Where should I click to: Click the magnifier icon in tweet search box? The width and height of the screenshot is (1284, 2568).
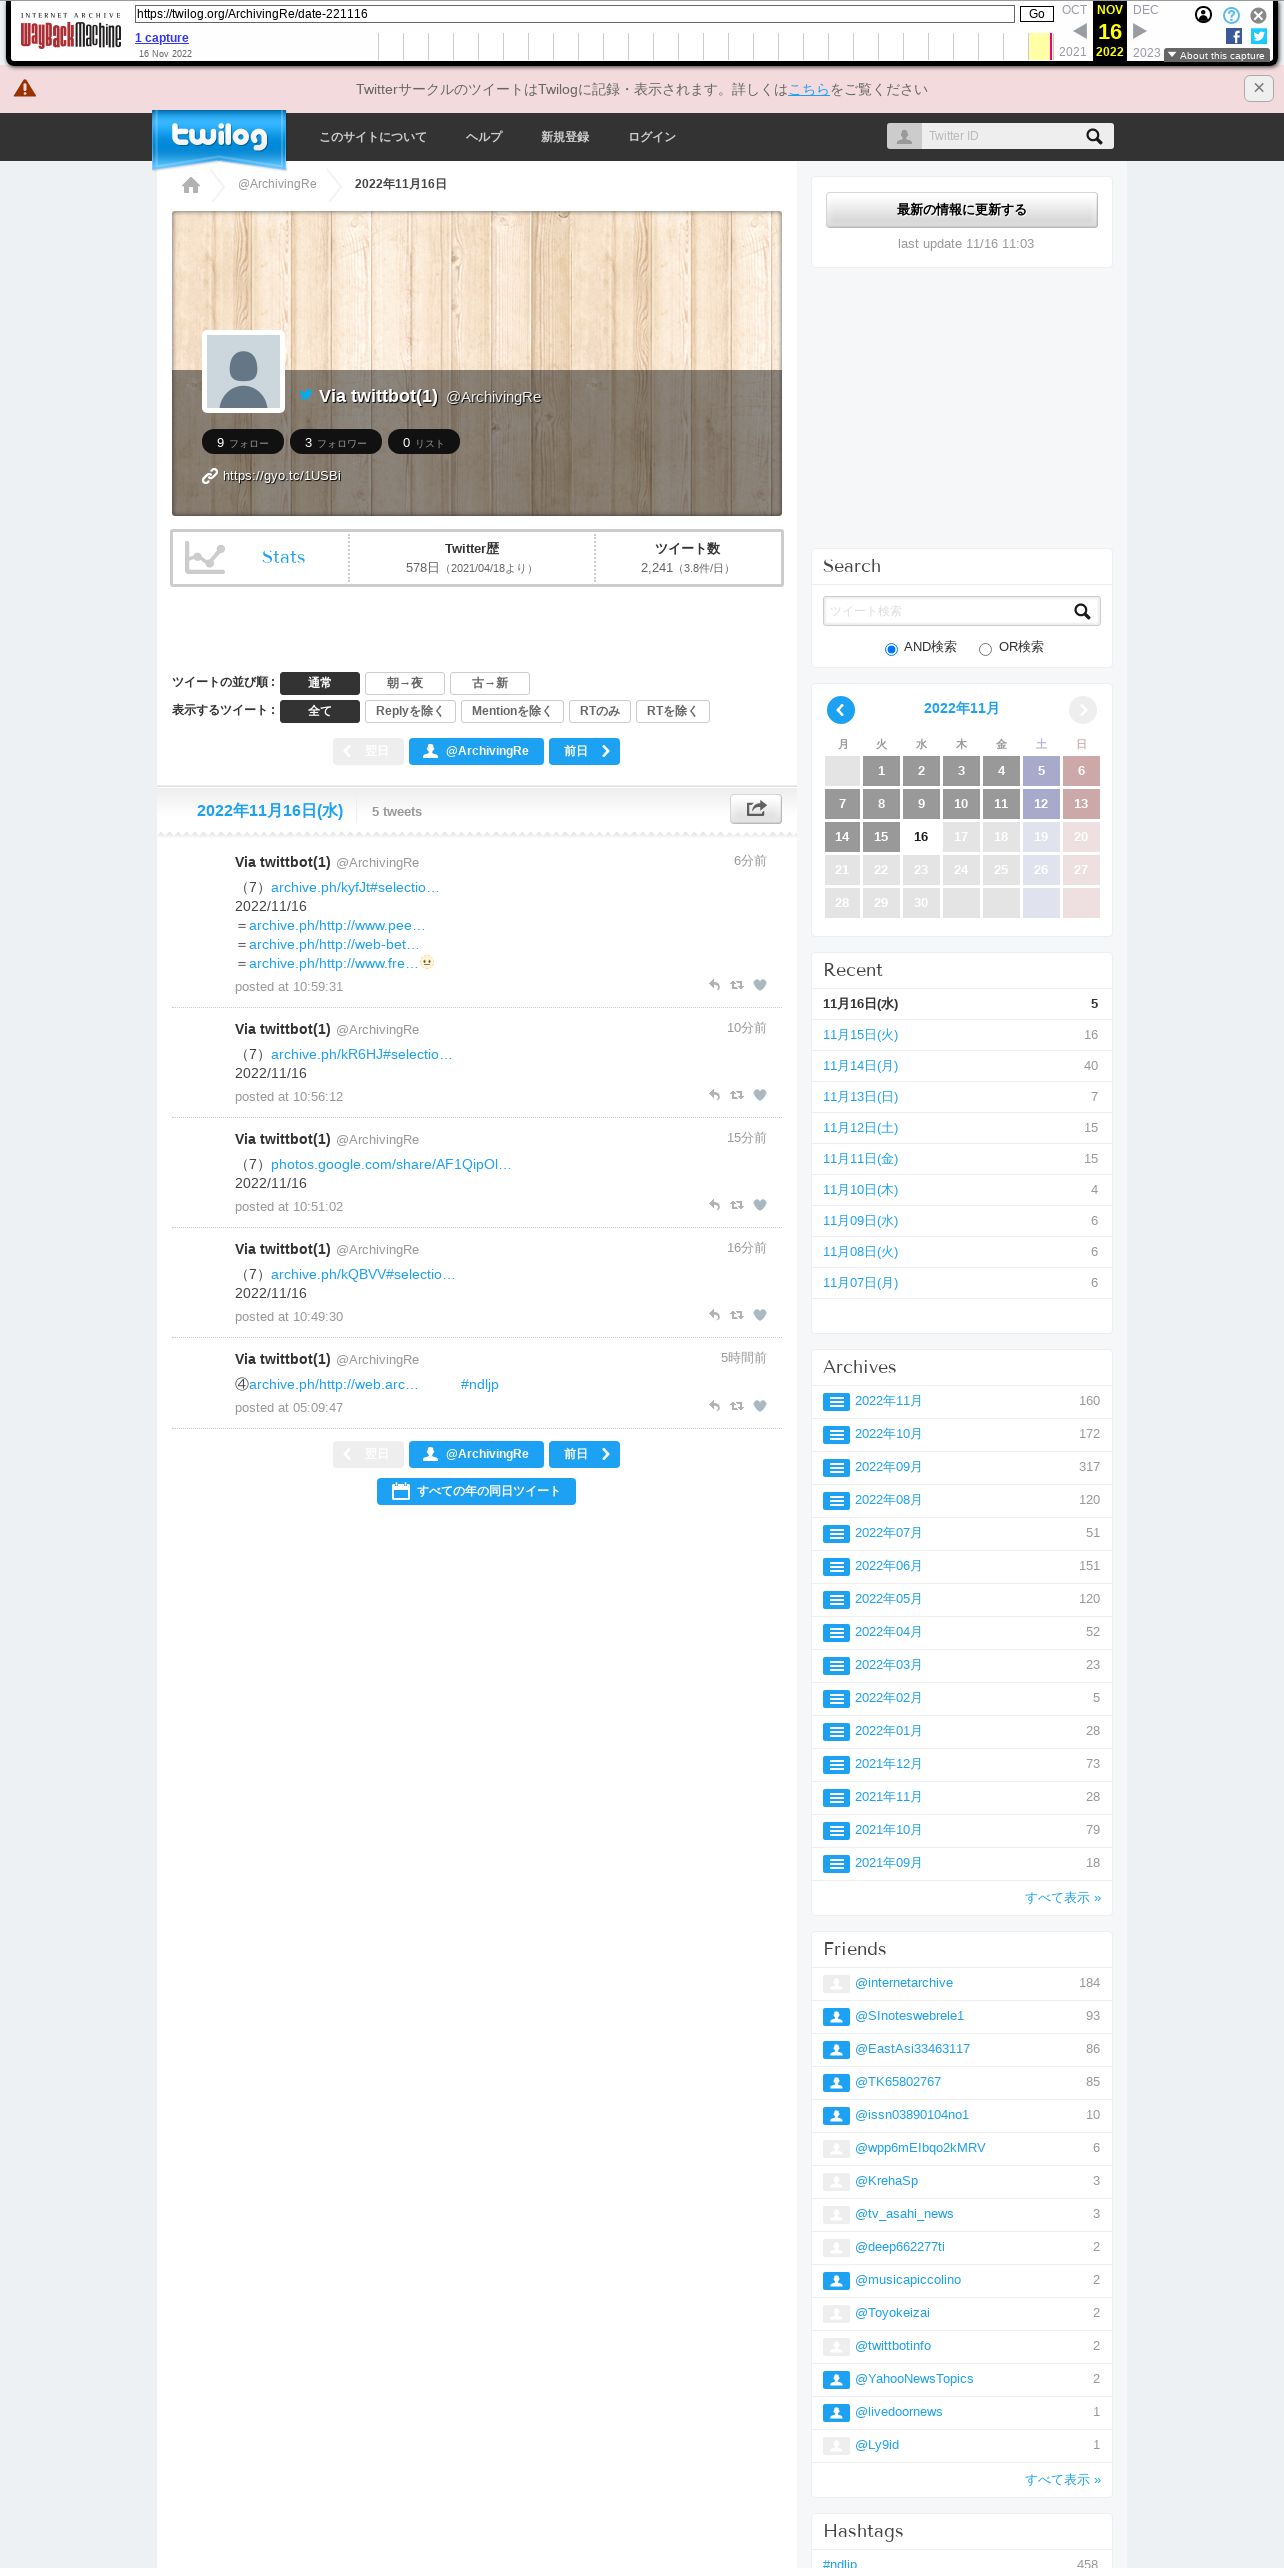coord(1082,611)
